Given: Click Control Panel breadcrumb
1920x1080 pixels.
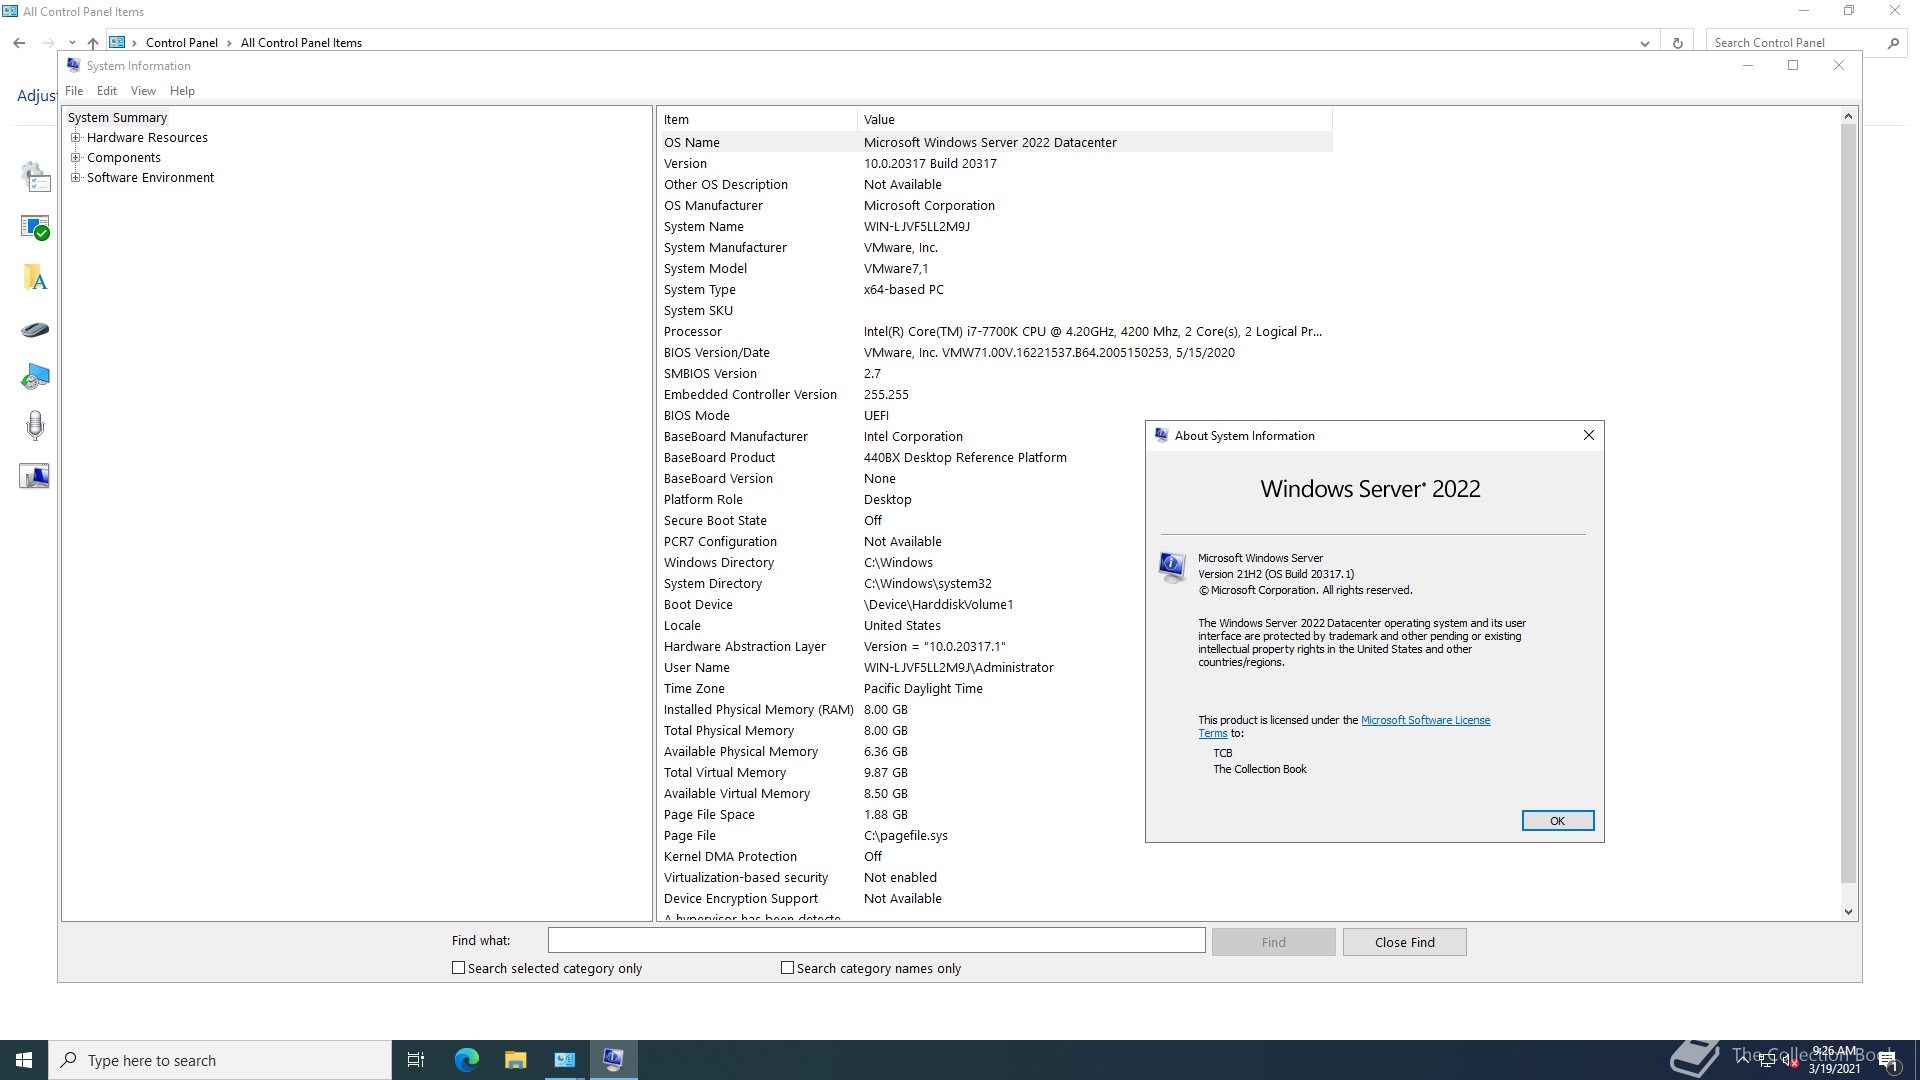Looking at the screenshot, I should click(x=182, y=43).
